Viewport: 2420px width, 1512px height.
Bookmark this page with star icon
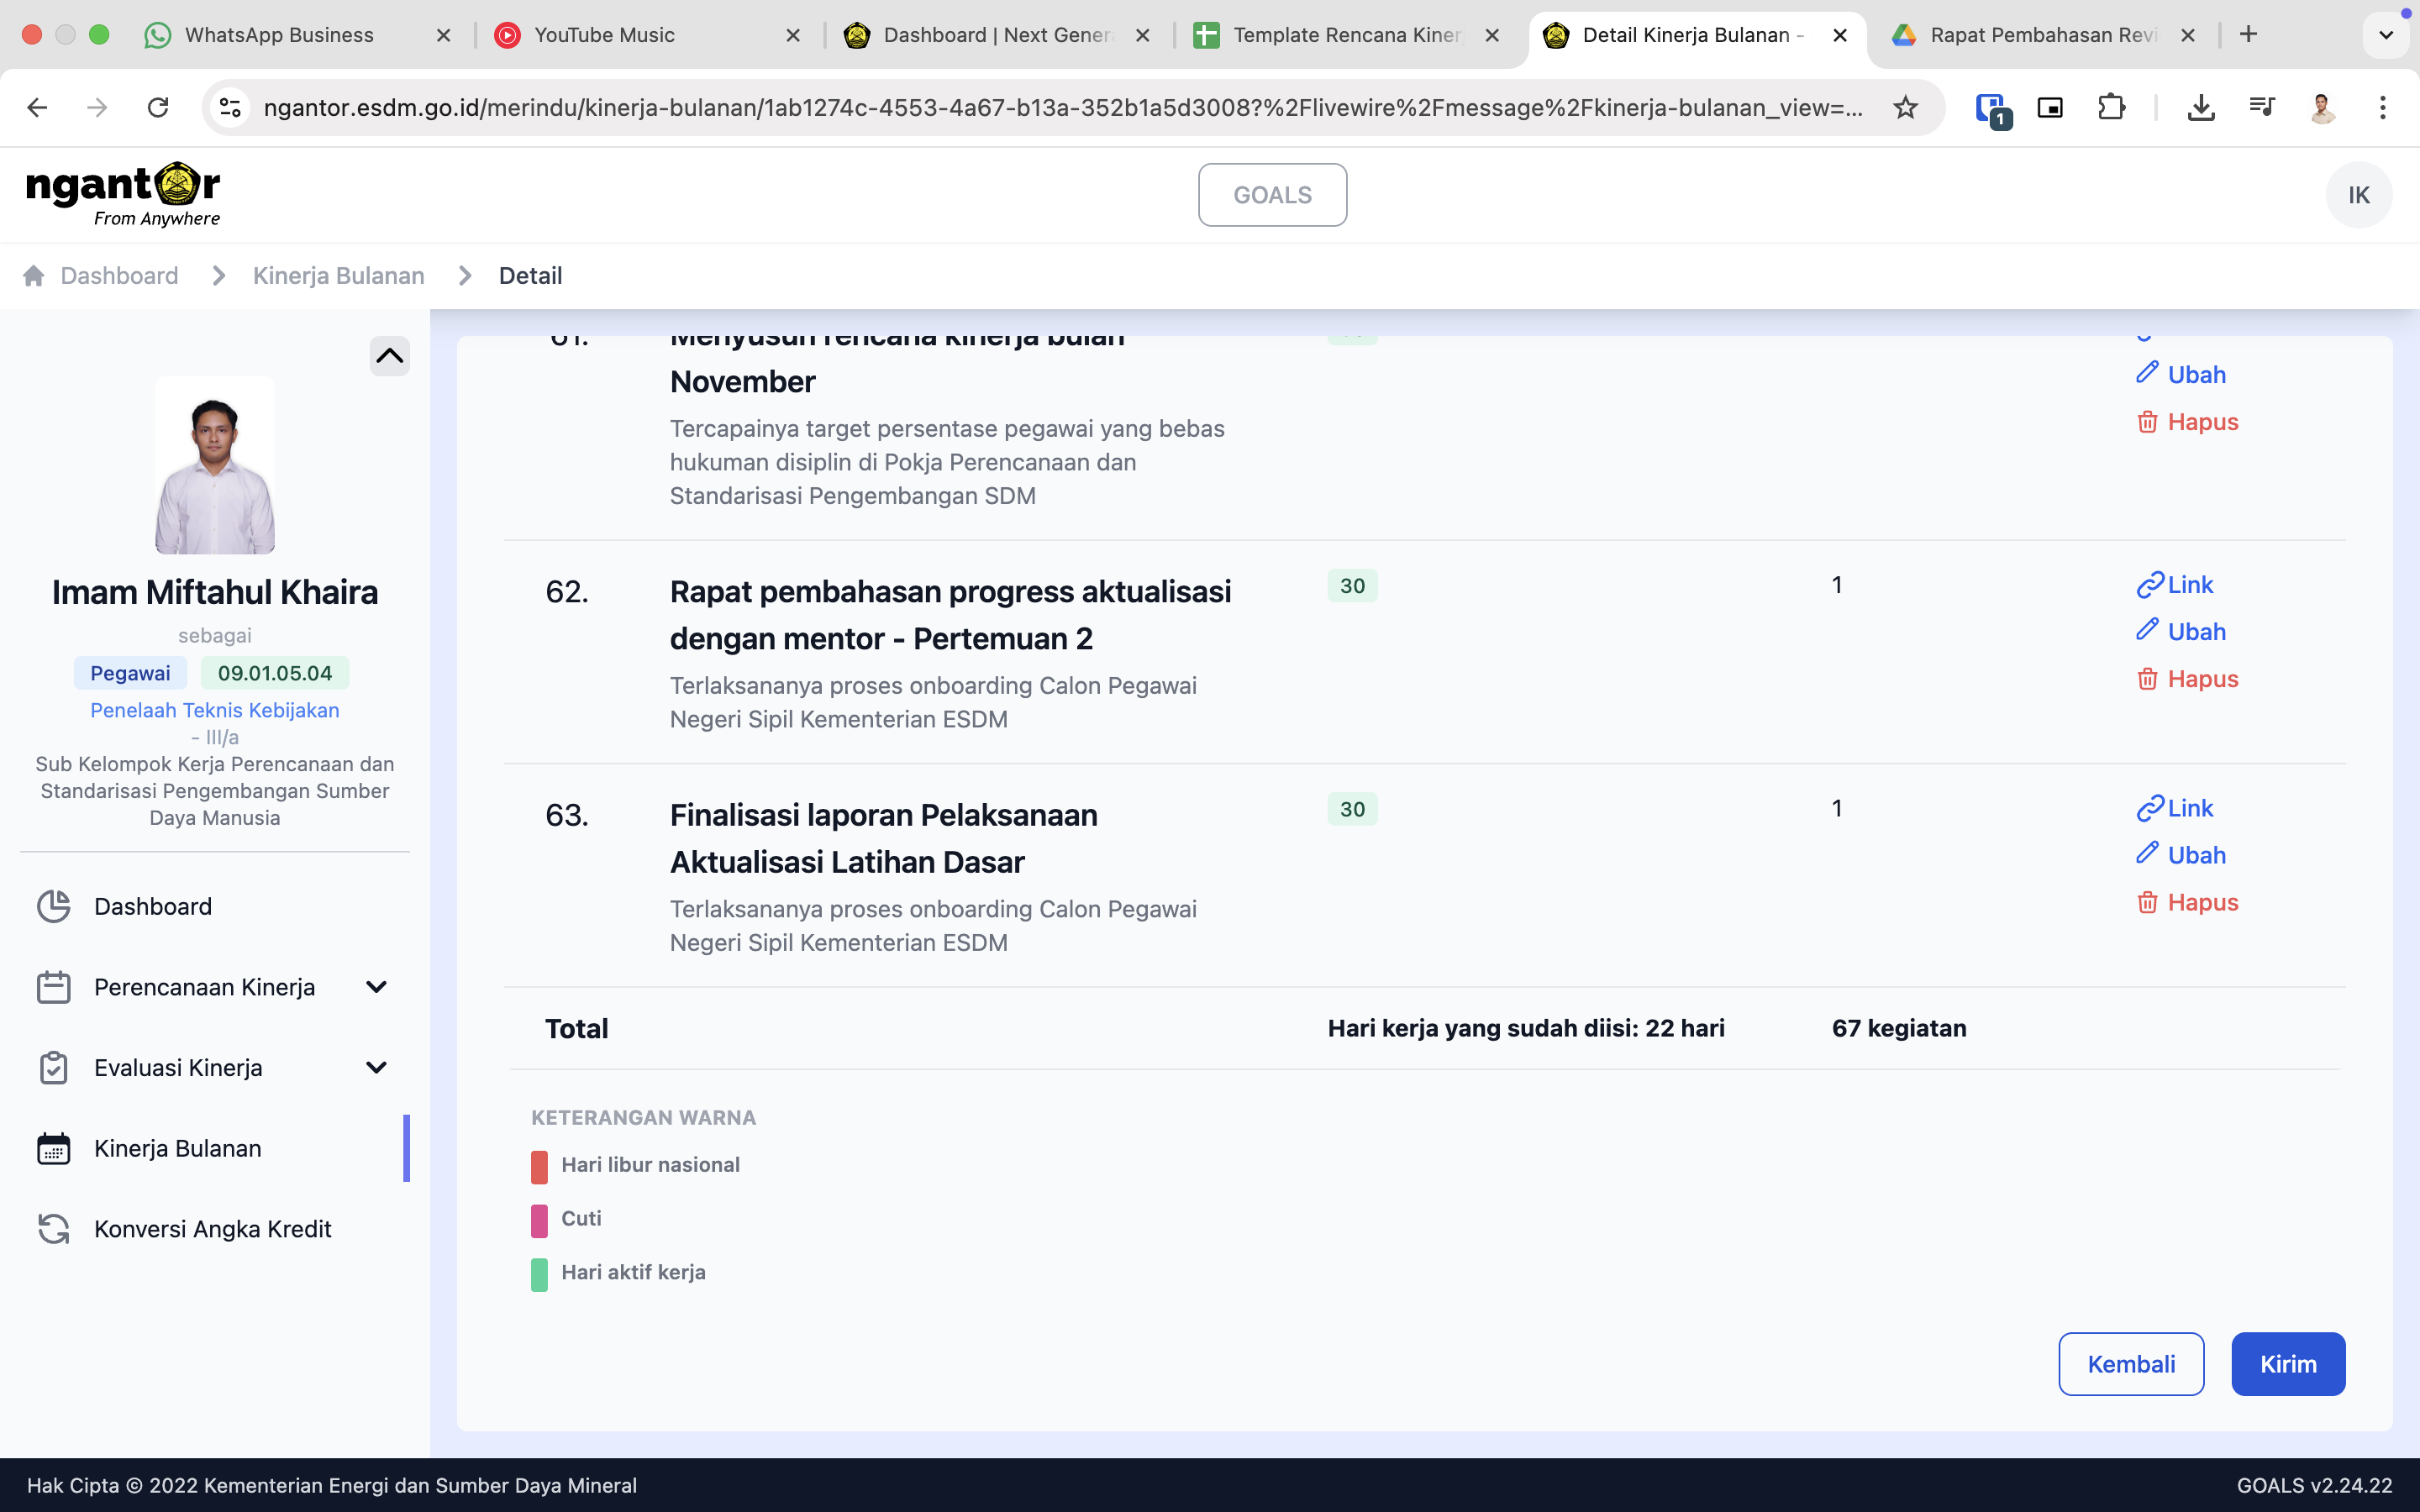[x=1905, y=108]
